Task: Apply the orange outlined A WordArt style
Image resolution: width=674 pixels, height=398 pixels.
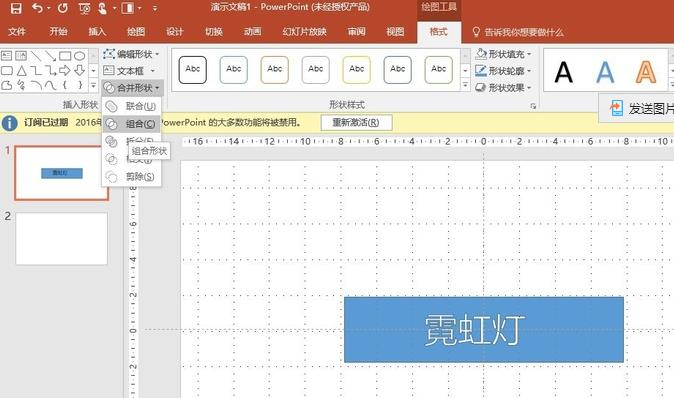Action: [x=646, y=72]
